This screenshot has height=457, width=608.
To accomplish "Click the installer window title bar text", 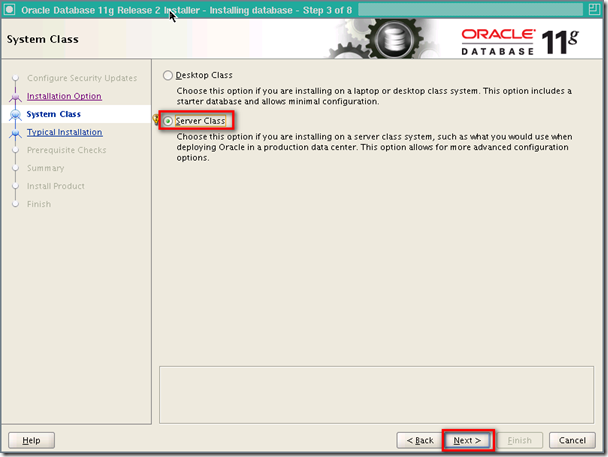I will 187,10.
